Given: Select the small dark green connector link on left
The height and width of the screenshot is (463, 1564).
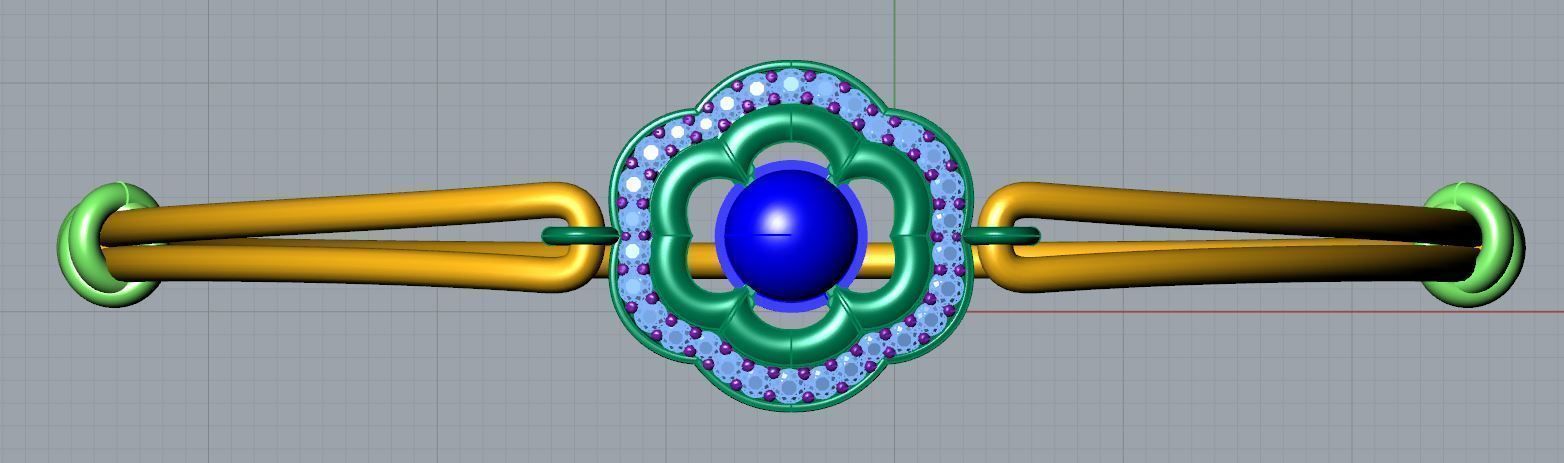Looking at the screenshot, I should 581,236.
